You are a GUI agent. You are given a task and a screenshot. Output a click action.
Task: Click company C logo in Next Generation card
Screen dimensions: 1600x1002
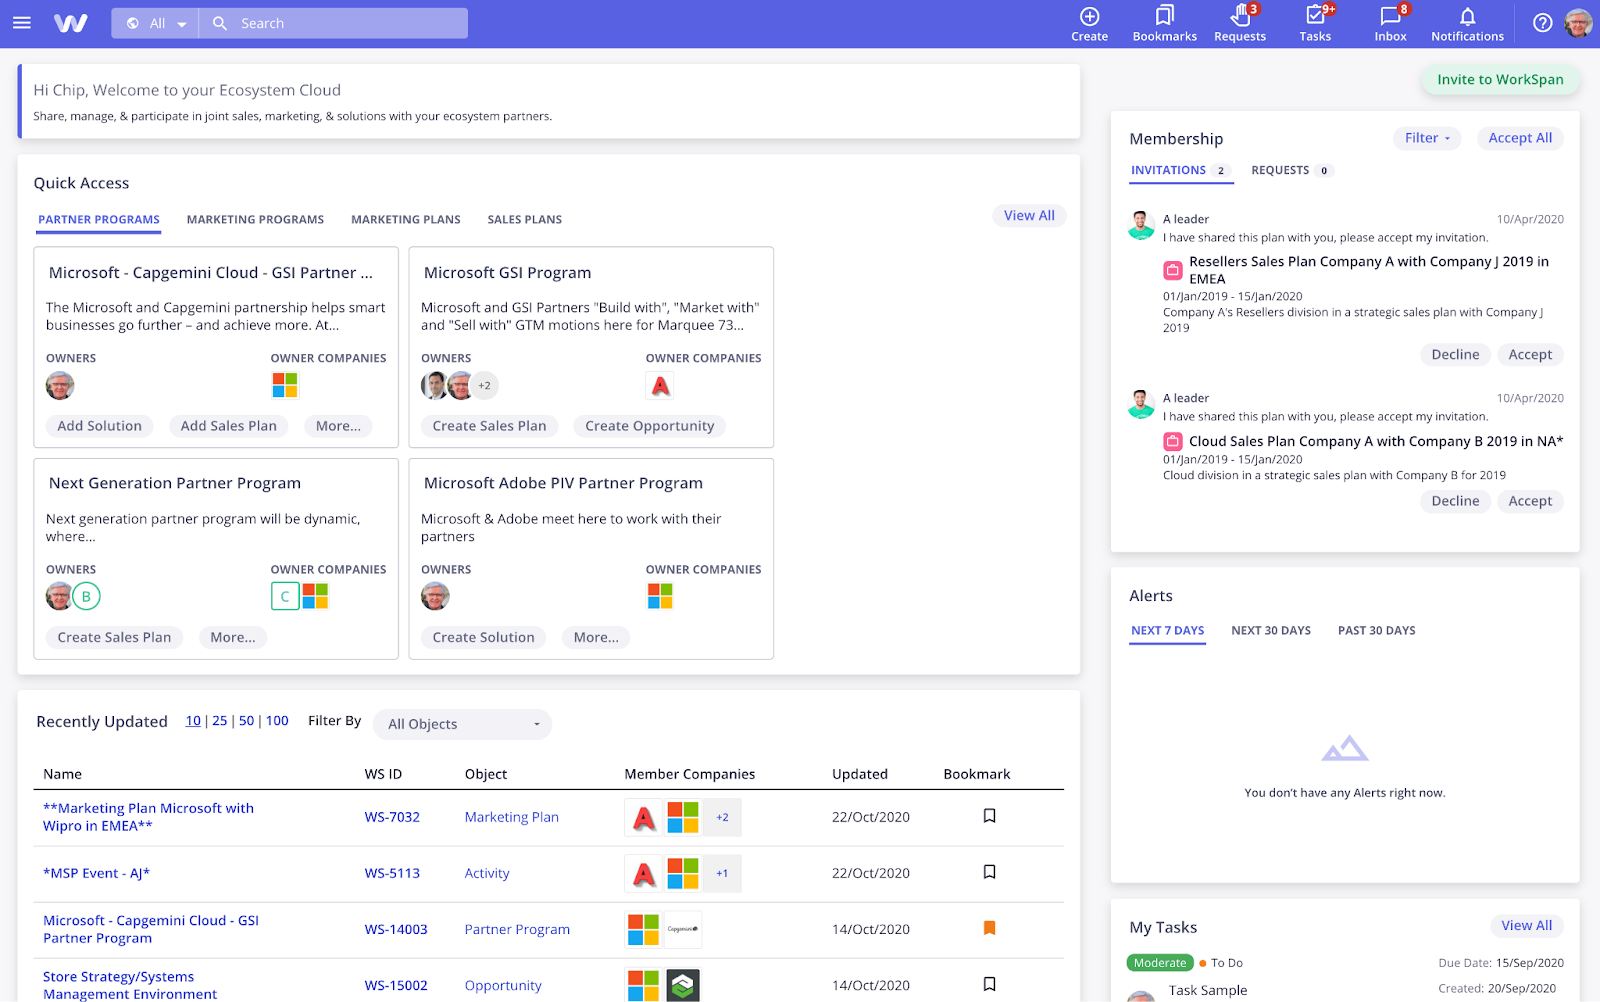tap(285, 596)
